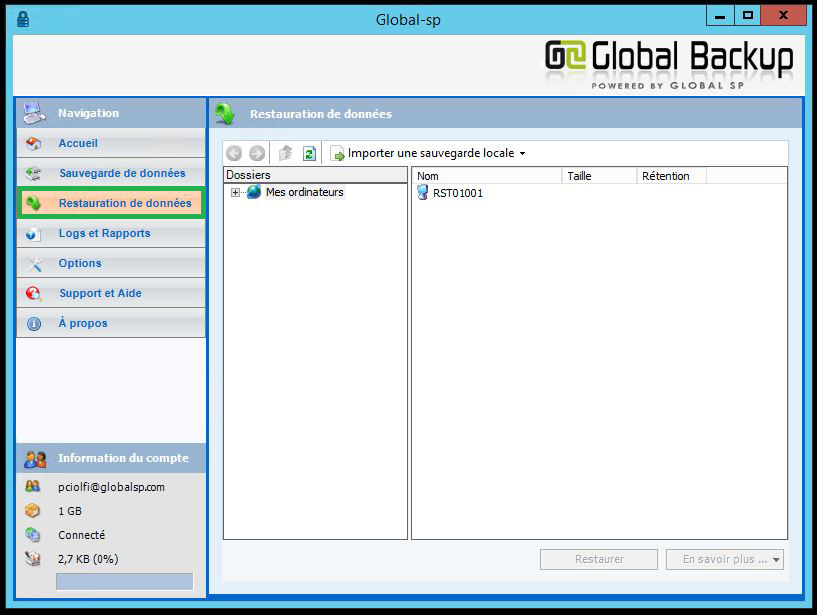Screen dimensions: 817x615
Task: Sort by the Rétention column header
Action: (x=672, y=176)
